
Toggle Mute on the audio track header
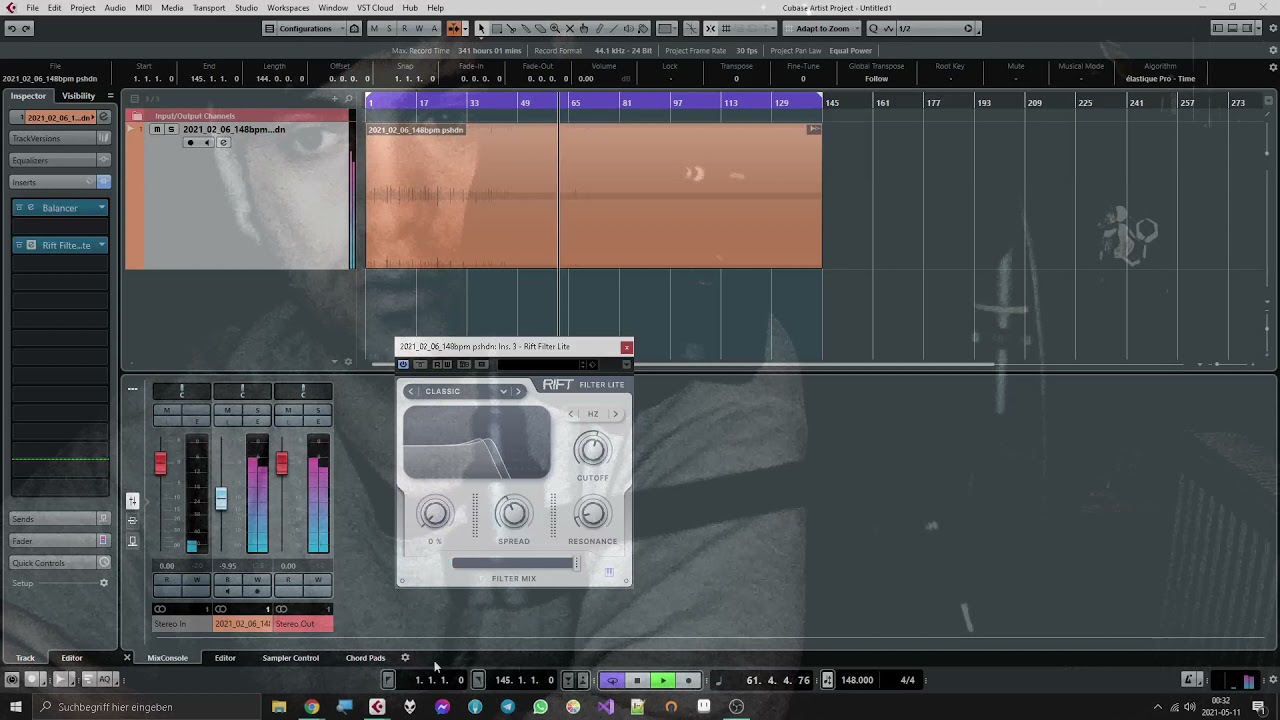click(x=156, y=130)
